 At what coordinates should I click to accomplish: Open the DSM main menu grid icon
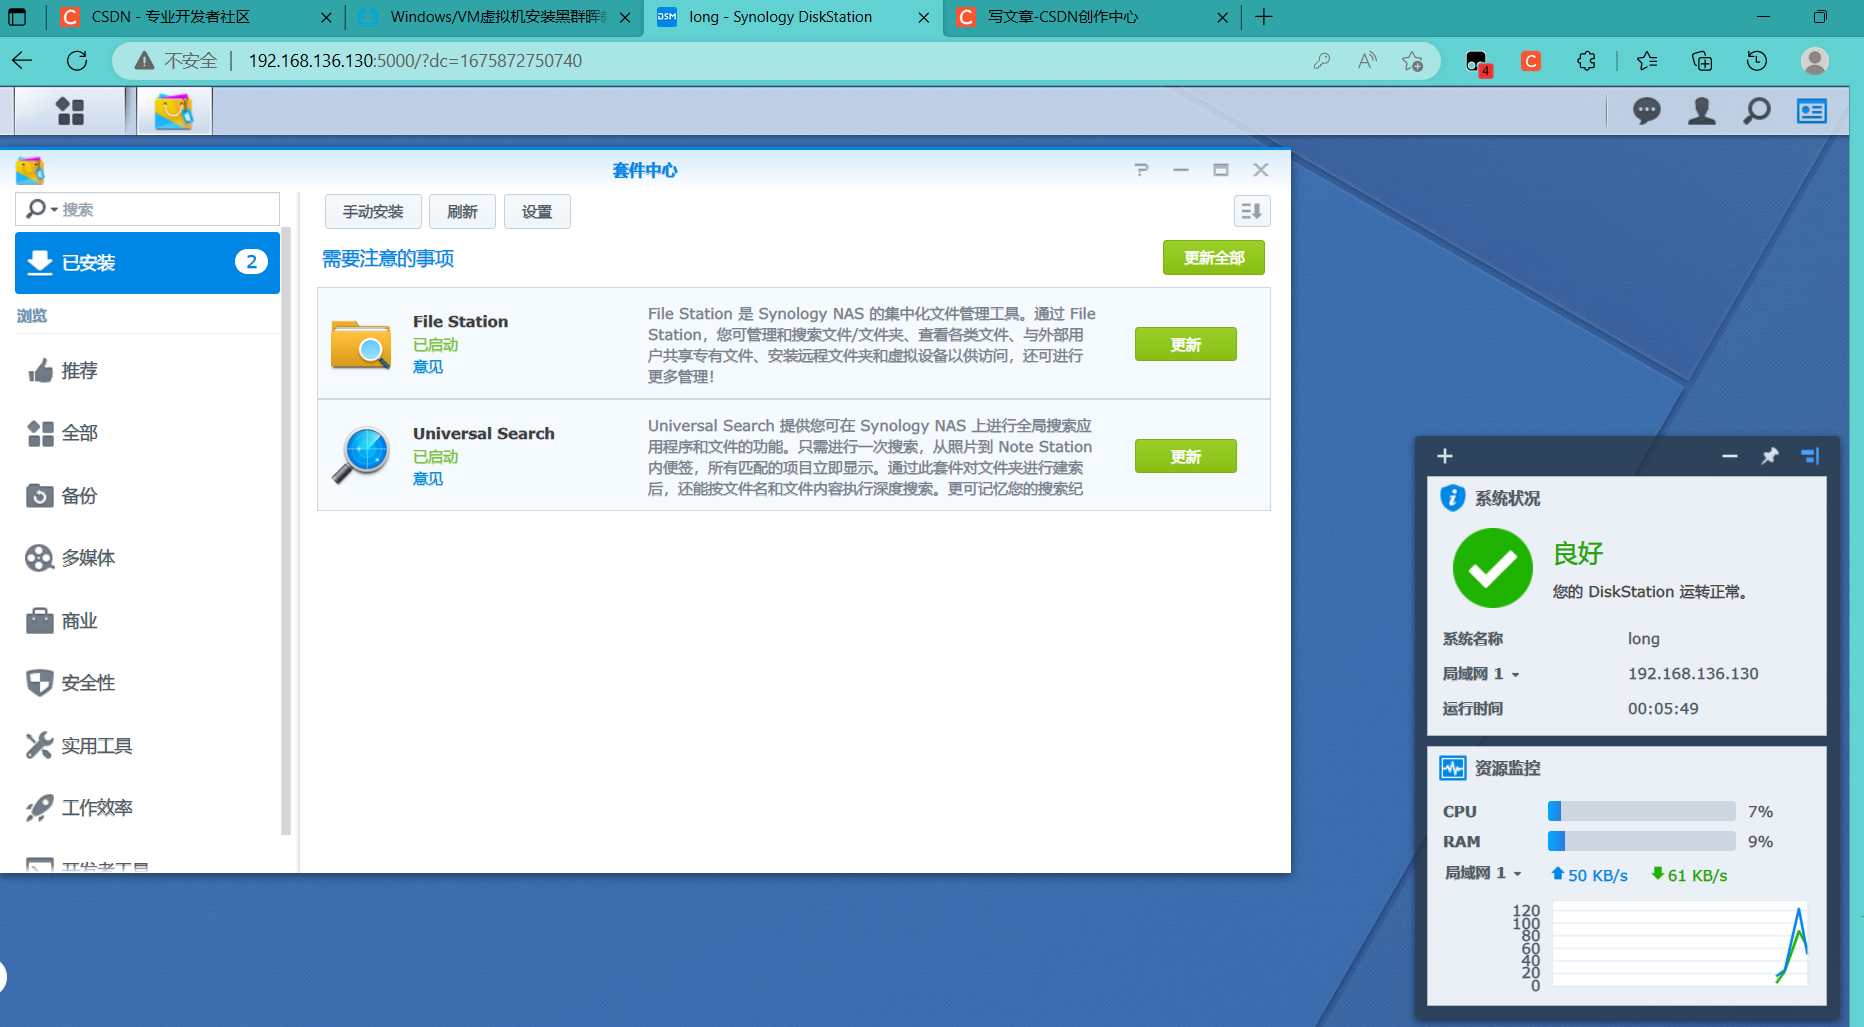pos(70,111)
